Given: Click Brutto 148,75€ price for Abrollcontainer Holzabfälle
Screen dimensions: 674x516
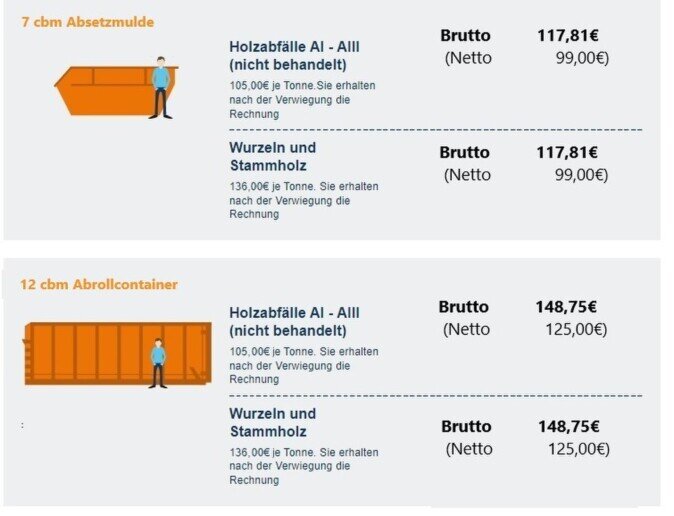Looking at the screenshot, I should pyautogui.click(x=566, y=307).
